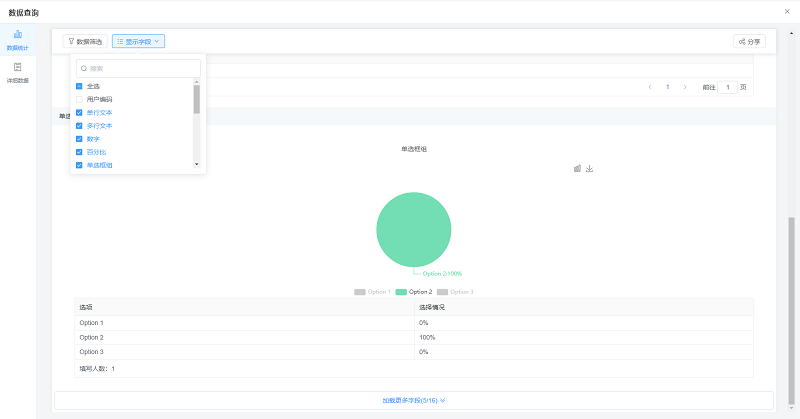800x419 pixels.
Task: Go to next page arrow
Action: click(x=685, y=87)
